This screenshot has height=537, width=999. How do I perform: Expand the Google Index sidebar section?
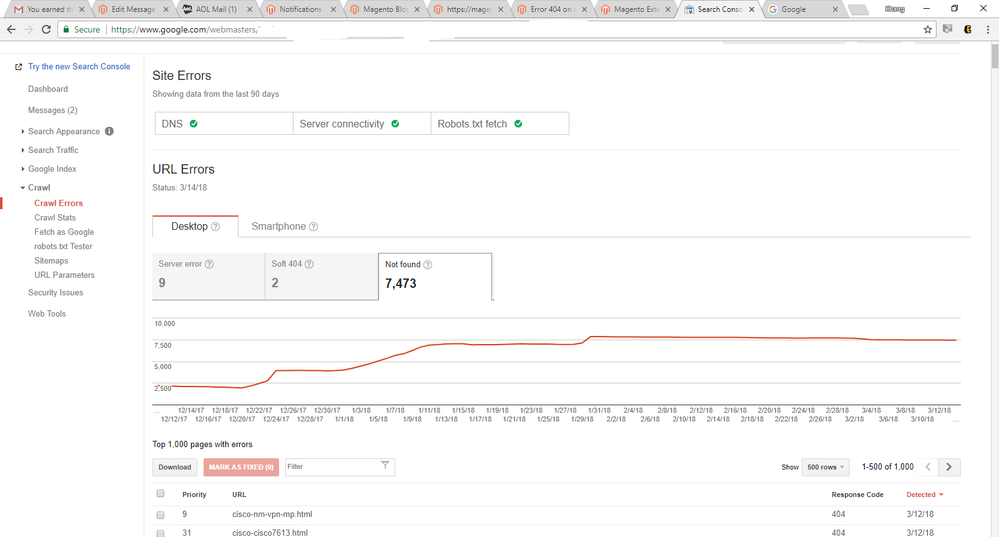52,169
